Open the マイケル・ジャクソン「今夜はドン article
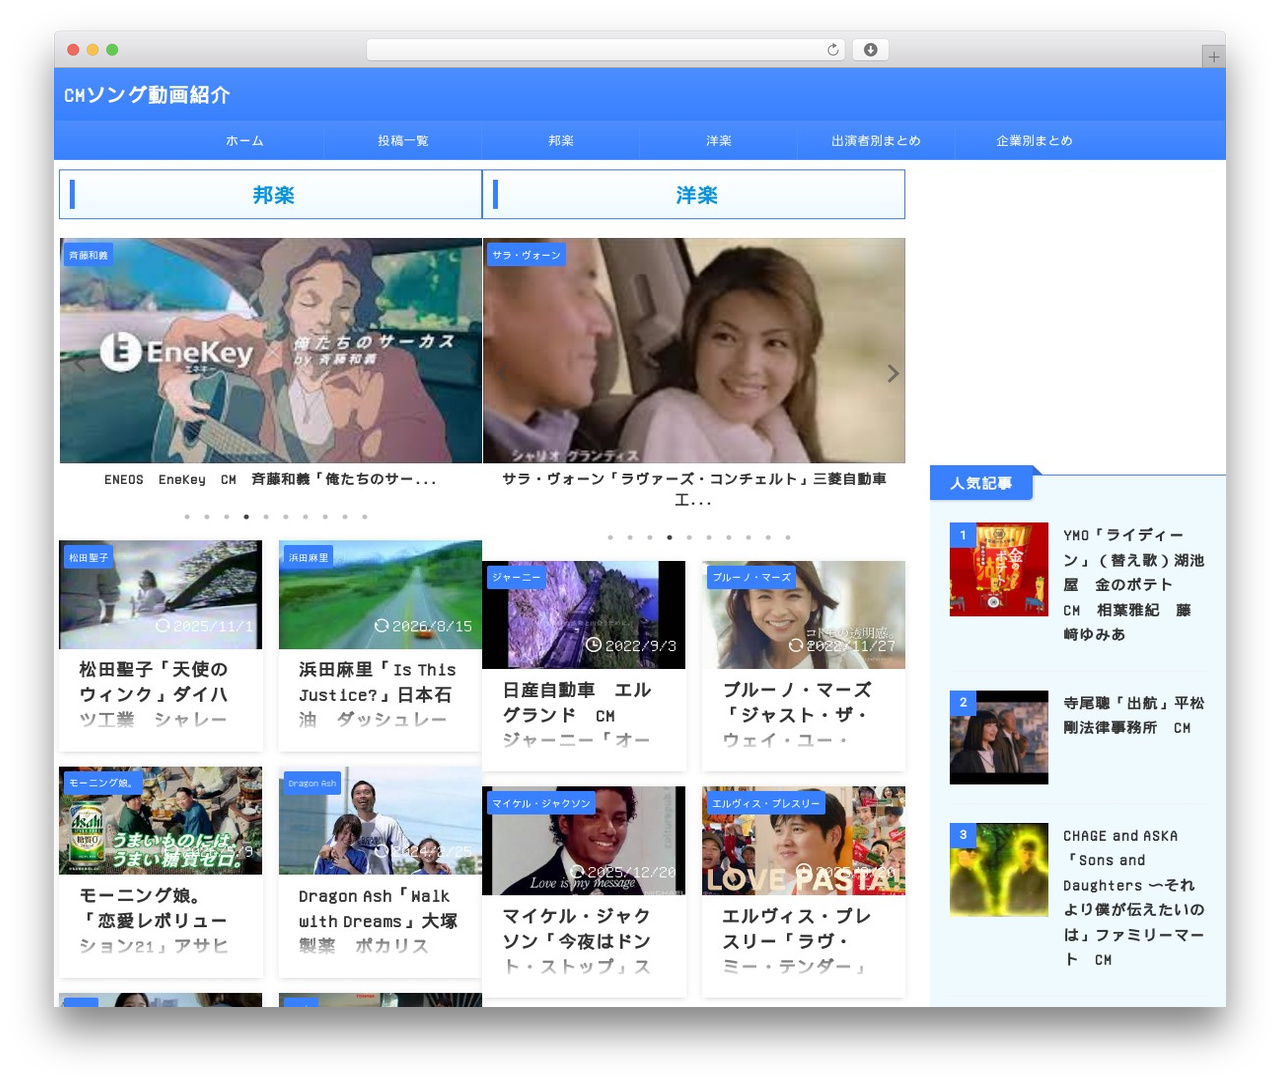Image resolution: width=1280 pixels, height=1084 pixels. point(577,941)
